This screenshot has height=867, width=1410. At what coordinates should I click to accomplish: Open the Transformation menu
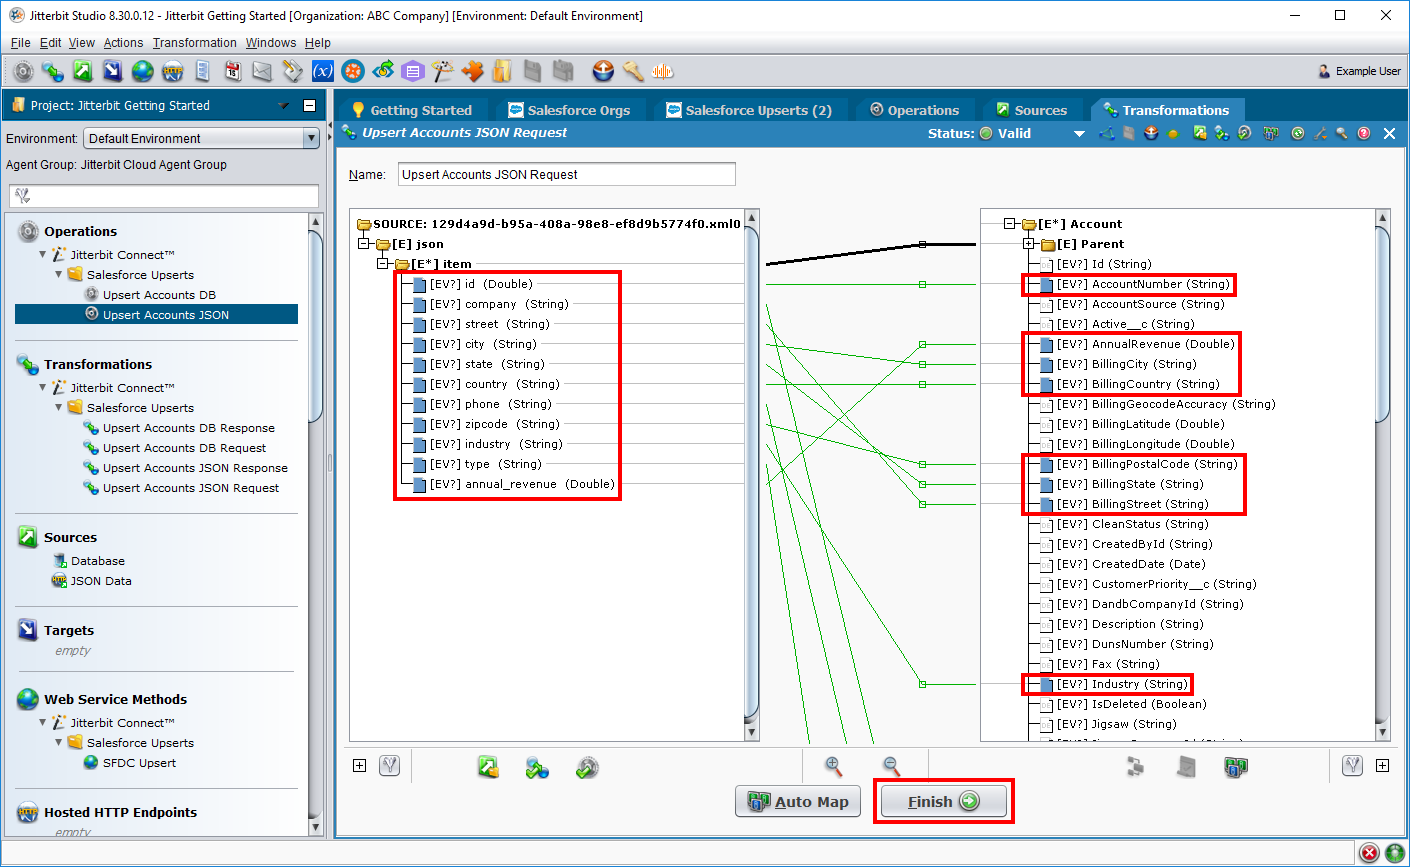click(x=194, y=43)
